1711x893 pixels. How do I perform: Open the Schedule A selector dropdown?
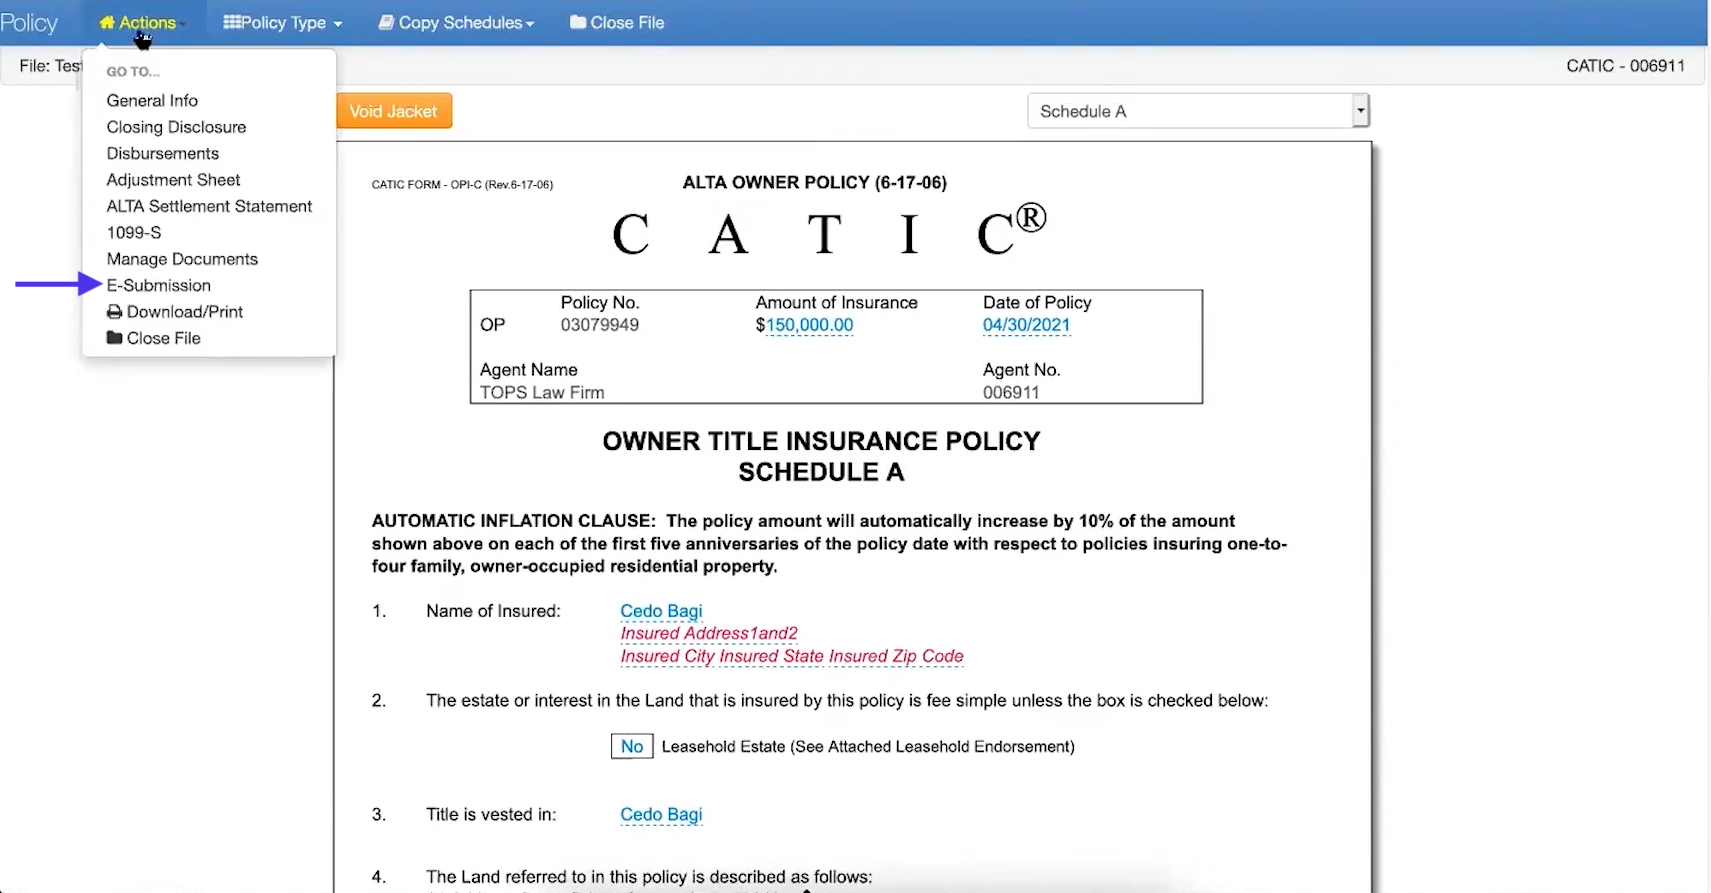pos(1198,111)
